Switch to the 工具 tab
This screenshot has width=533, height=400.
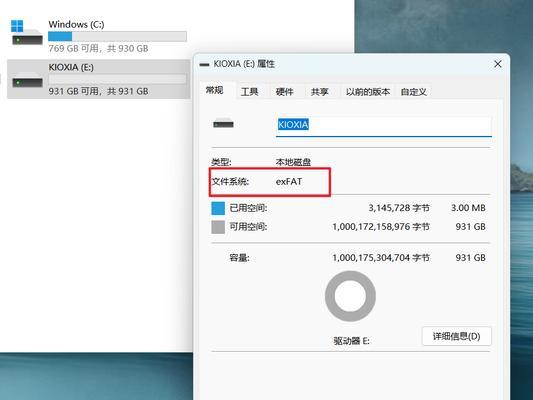click(250, 91)
